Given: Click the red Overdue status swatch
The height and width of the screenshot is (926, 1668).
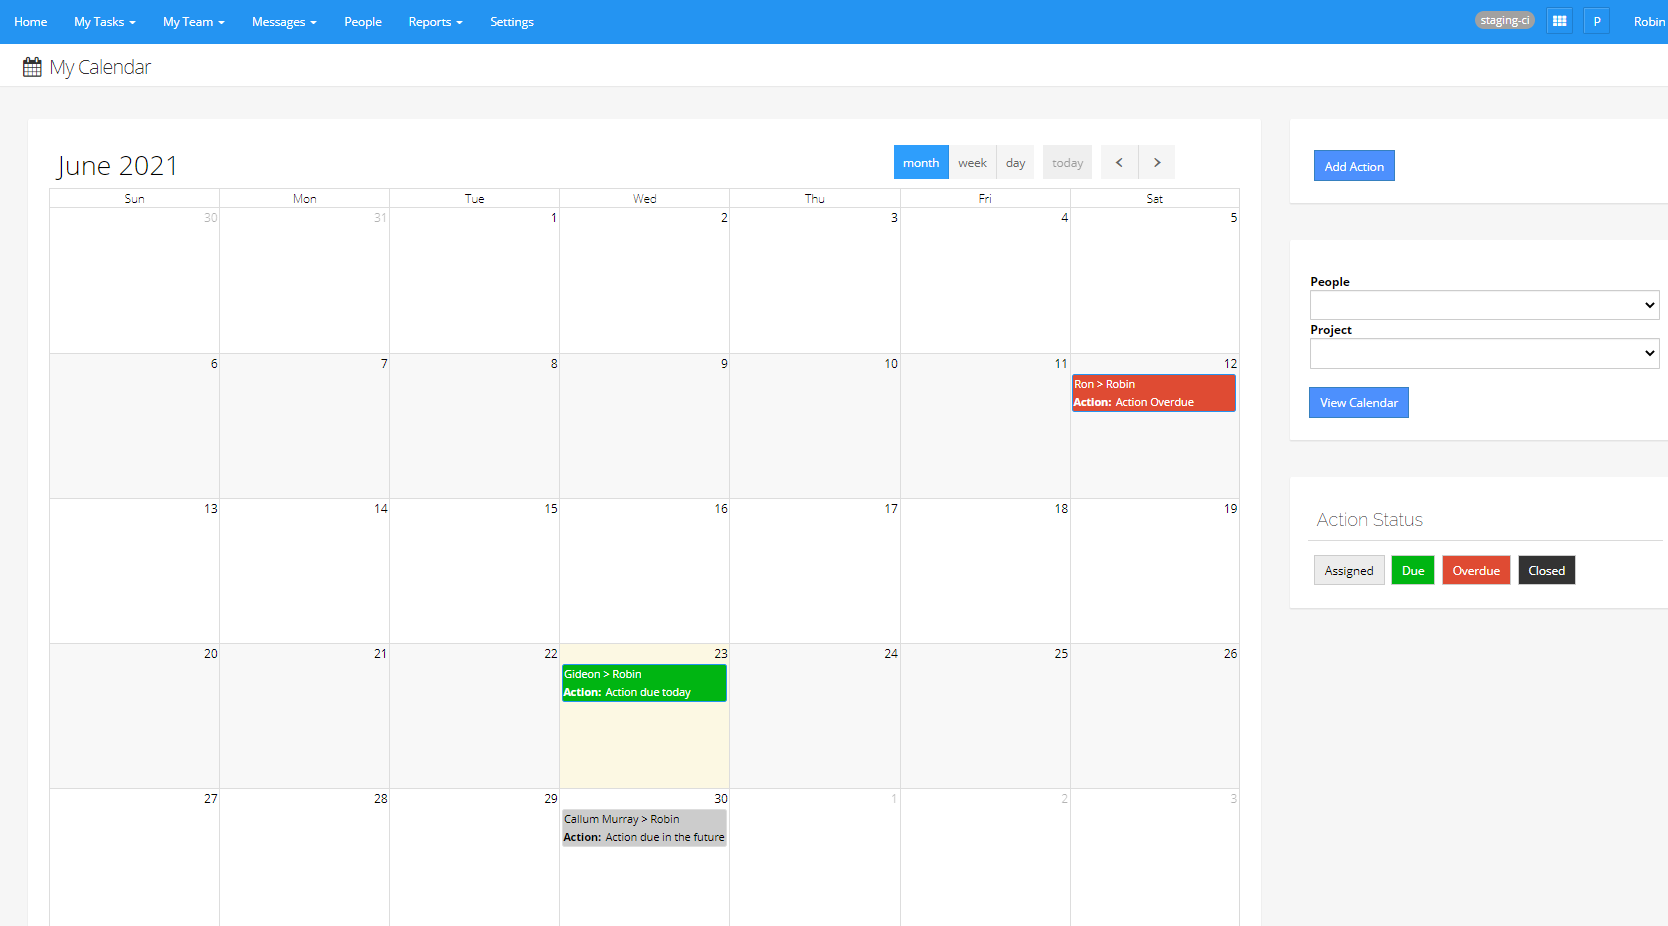Looking at the screenshot, I should (1476, 570).
